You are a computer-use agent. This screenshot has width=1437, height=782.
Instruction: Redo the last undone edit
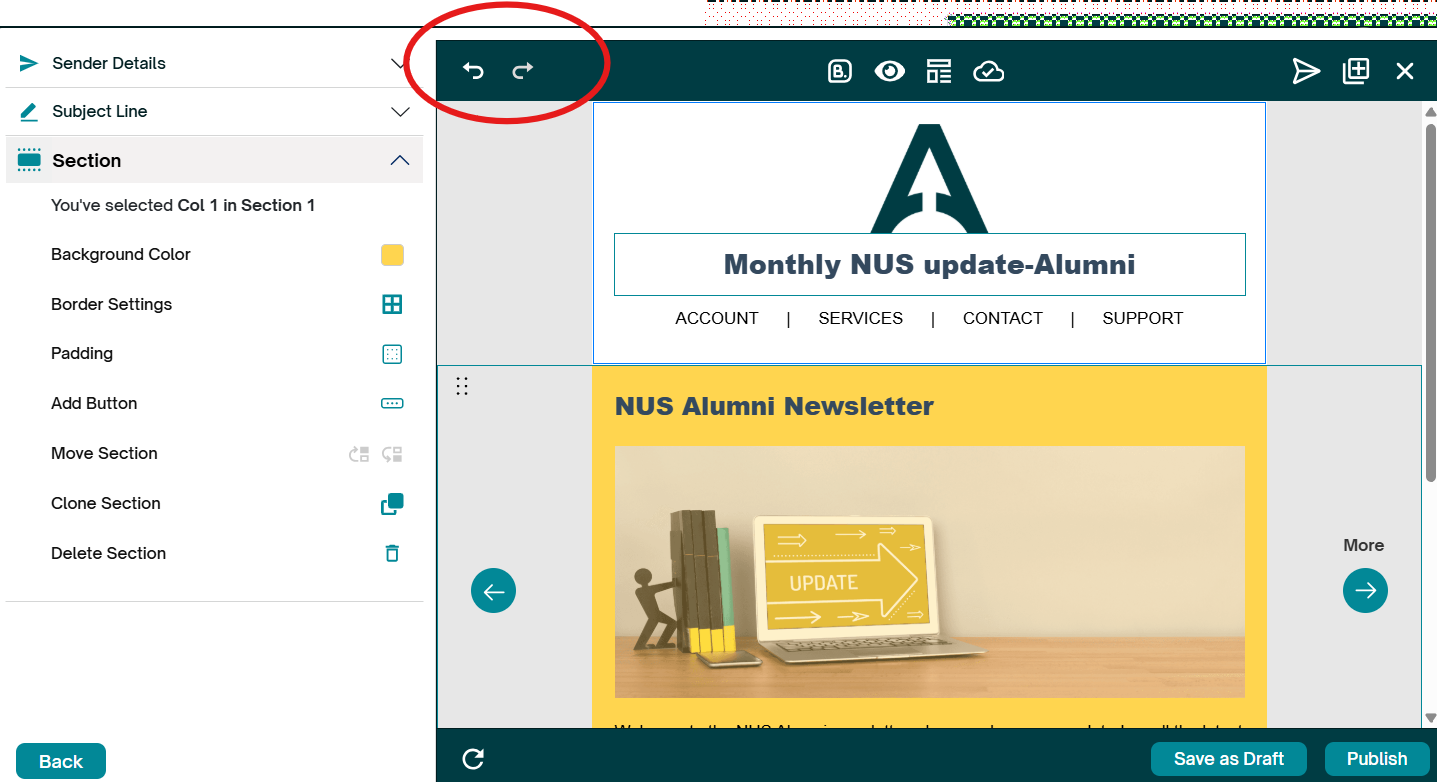pyautogui.click(x=523, y=71)
